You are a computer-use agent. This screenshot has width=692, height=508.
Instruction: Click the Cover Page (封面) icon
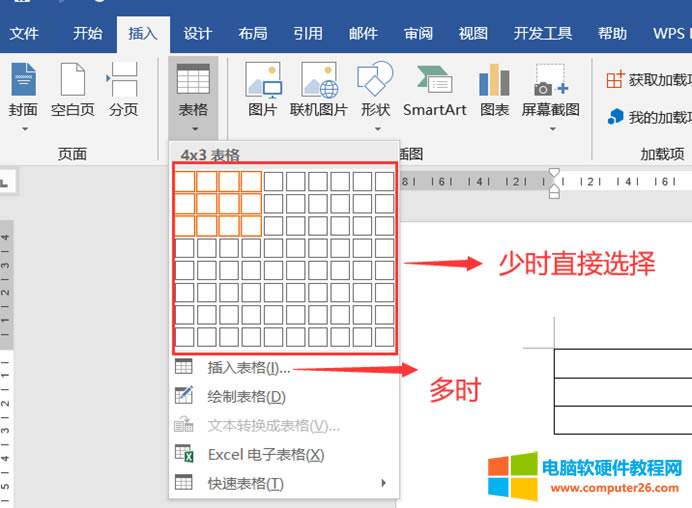pyautogui.click(x=23, y=92)
